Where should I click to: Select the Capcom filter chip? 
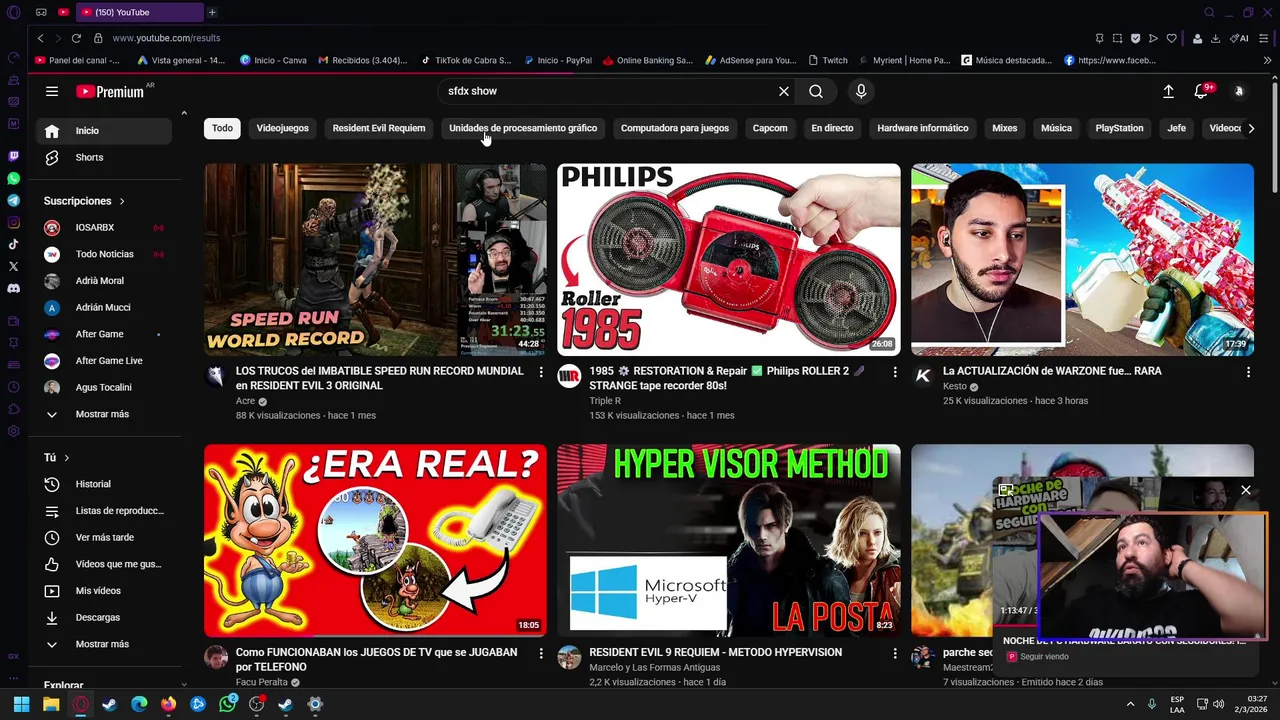coord(770,128)
